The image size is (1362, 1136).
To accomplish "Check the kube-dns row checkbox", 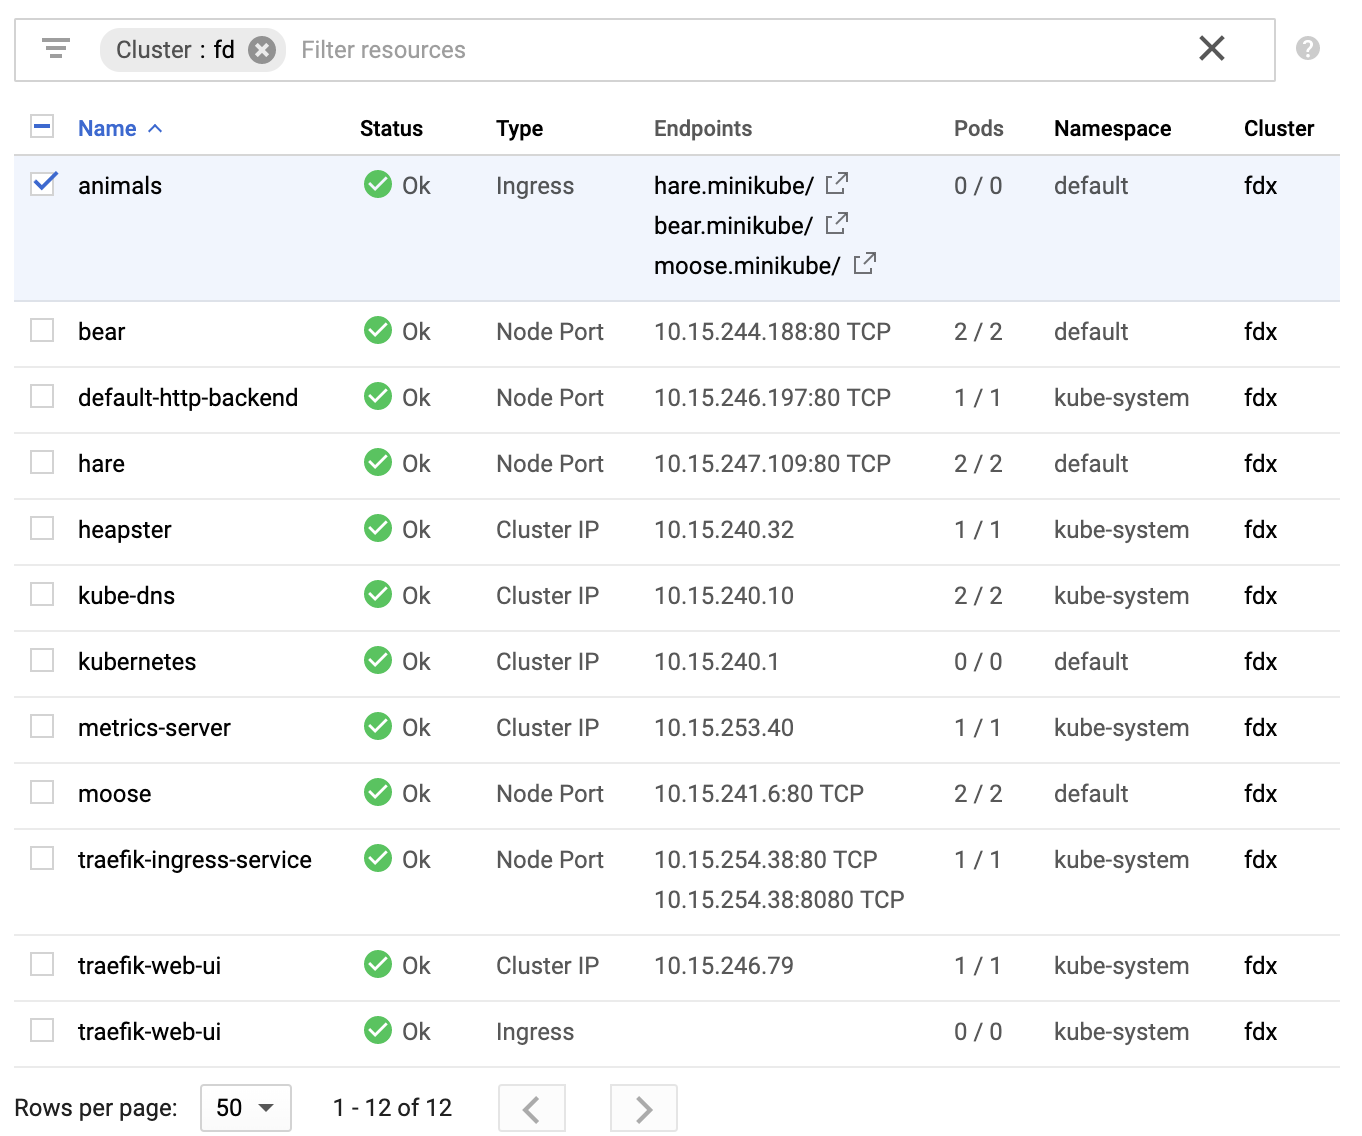I will point(42,594).
